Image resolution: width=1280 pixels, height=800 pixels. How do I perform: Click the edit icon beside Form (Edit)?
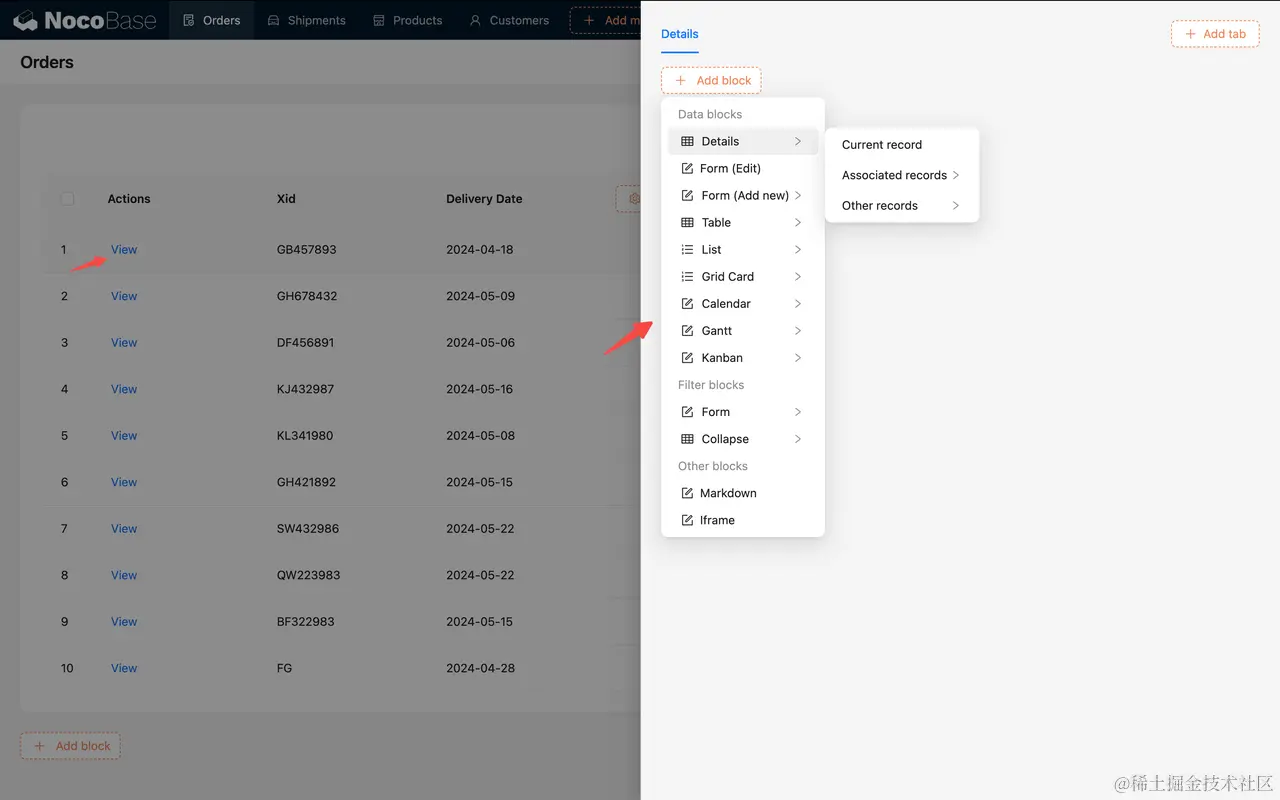click(x=687, y=169)
